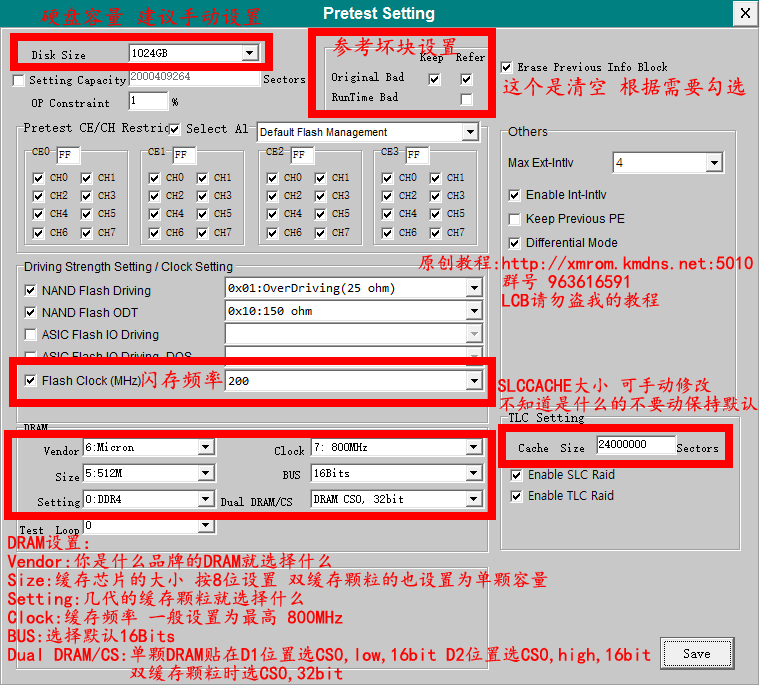Close the Pretest Setting dialog
Image resolution: width=760 pixels, height=686 pixels.
[x=744, y=13]
